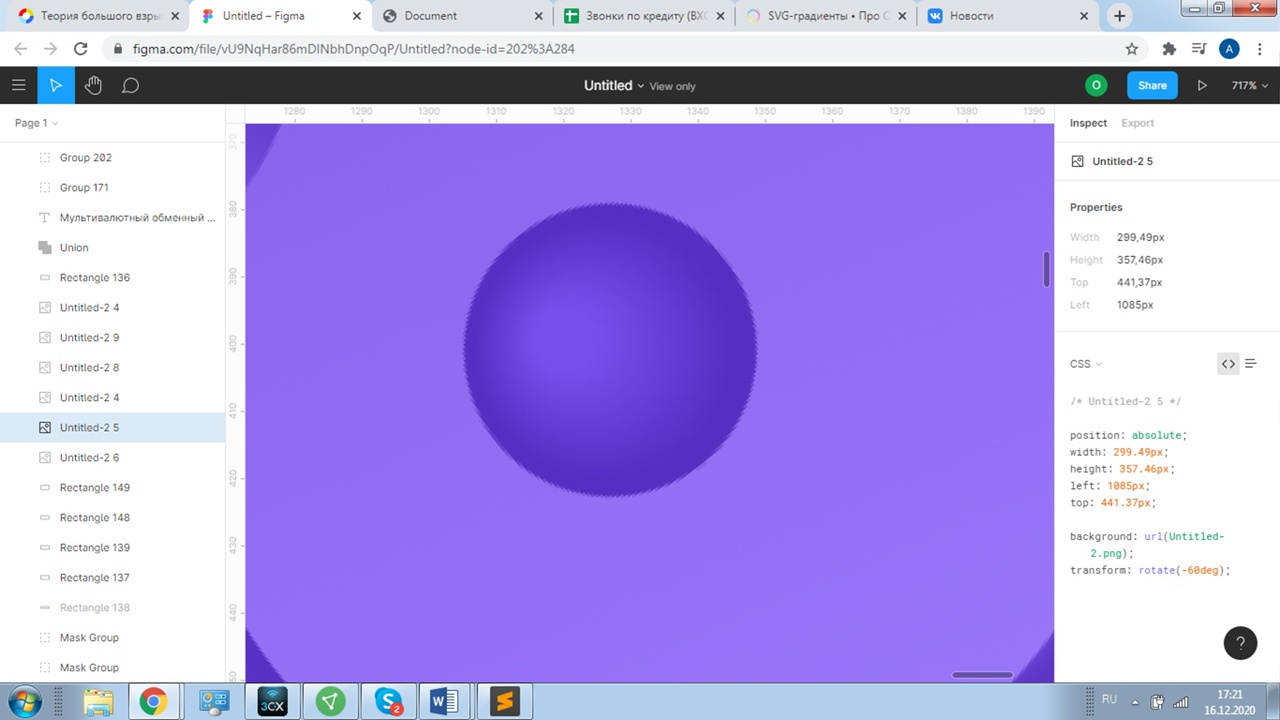This screenshot has height=720, width=1280.
Task: Open Chrome three-dot menu
Action: [x=1260, y=49]
